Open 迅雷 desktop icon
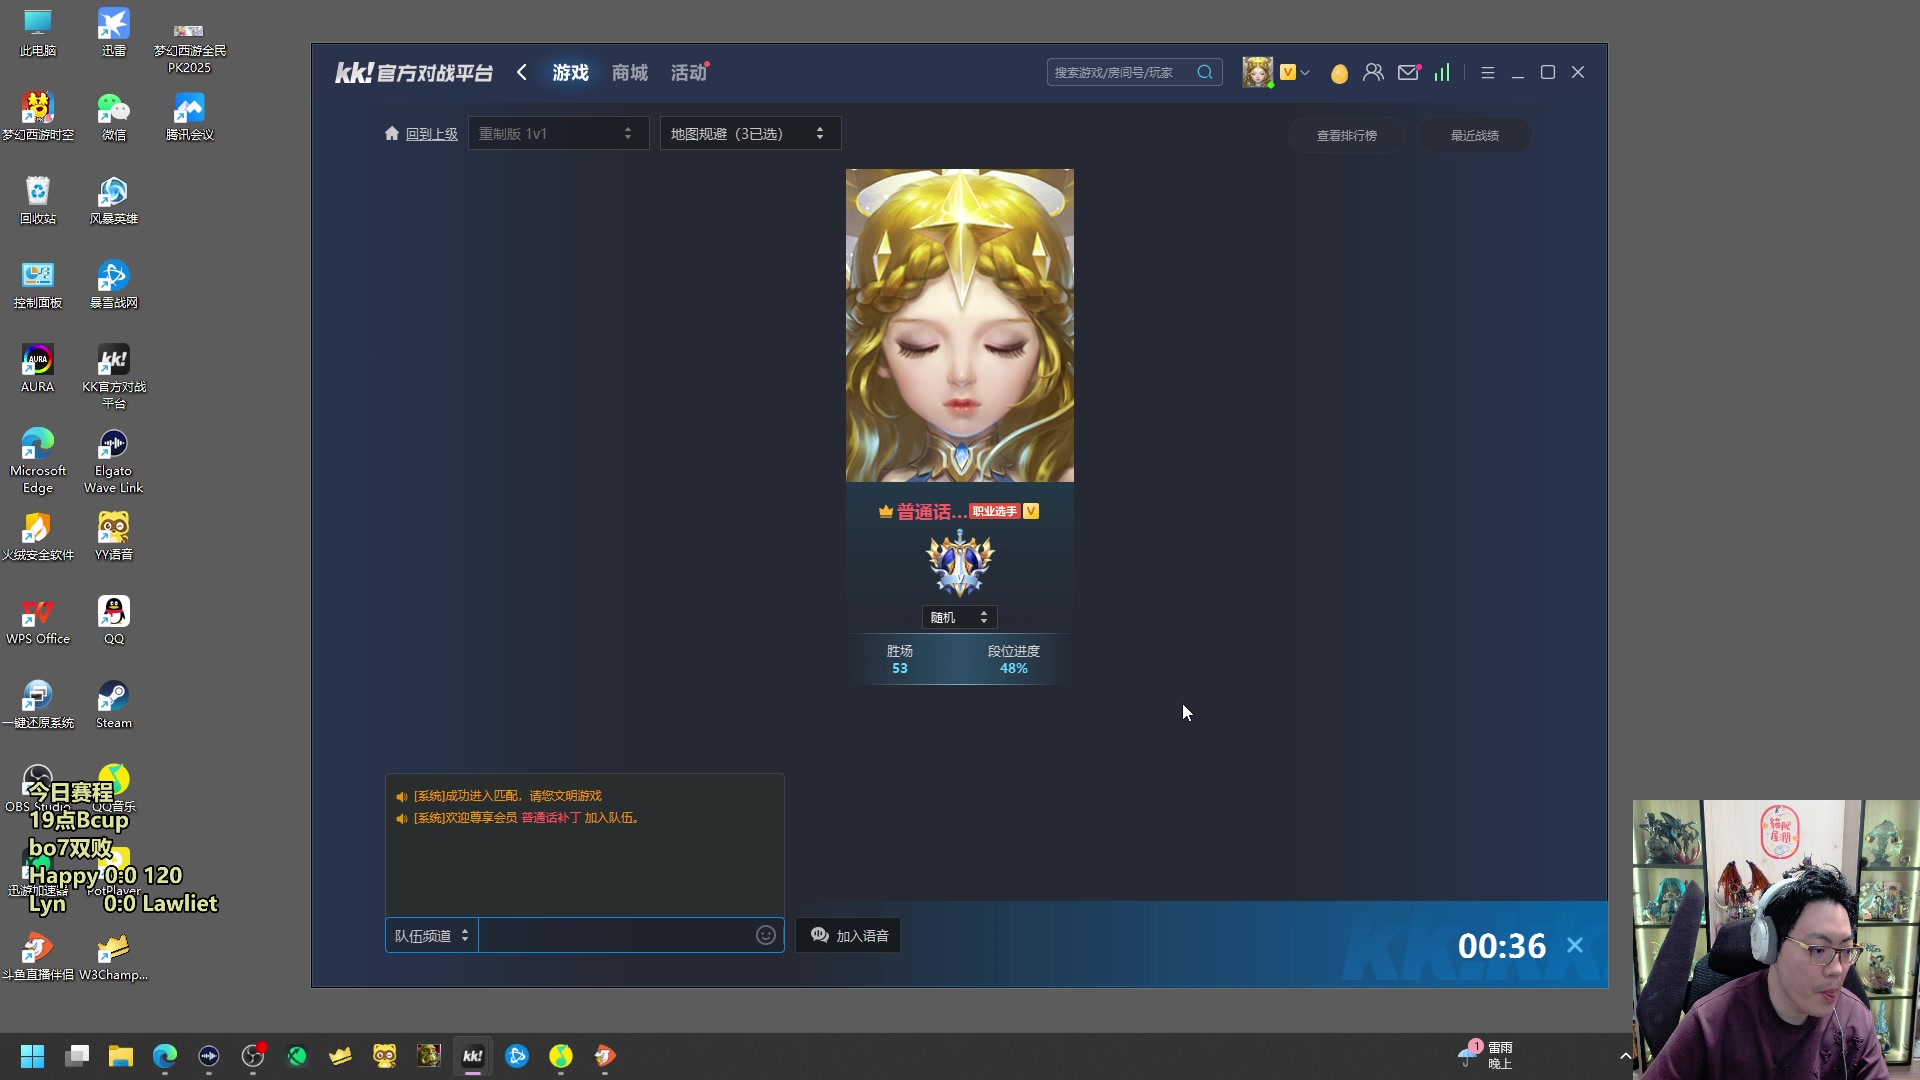1920x1080 pixels. [x=114, y=33]
